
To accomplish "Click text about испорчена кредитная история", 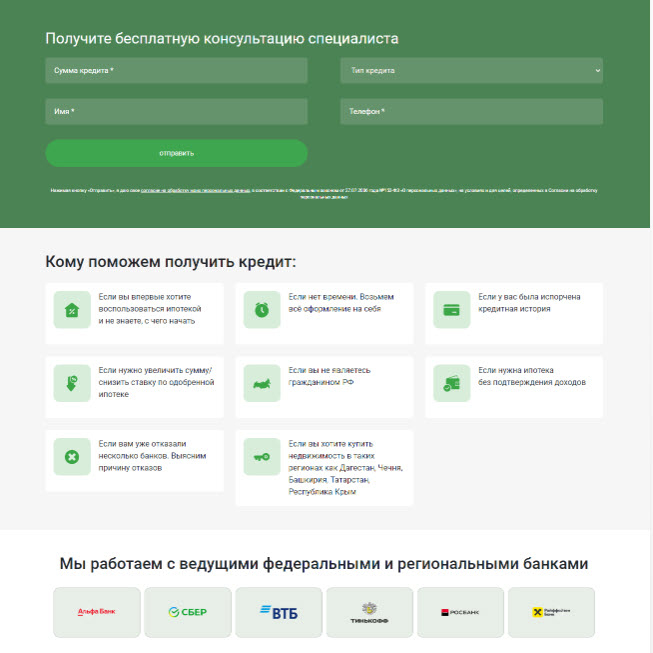I will (529, 303).
